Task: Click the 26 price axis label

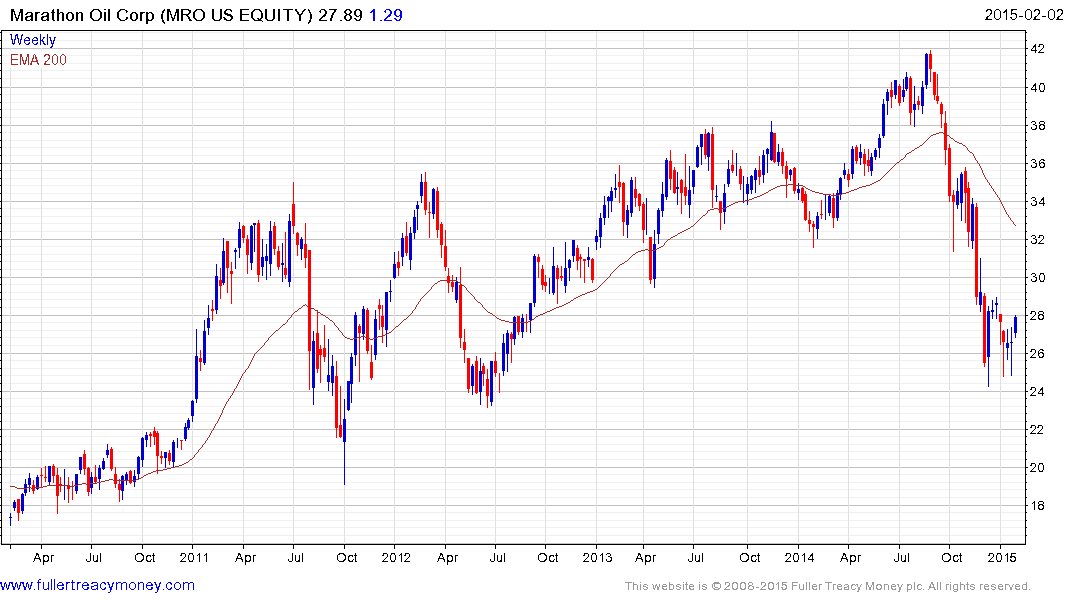Action: (x=1037, y=353)
